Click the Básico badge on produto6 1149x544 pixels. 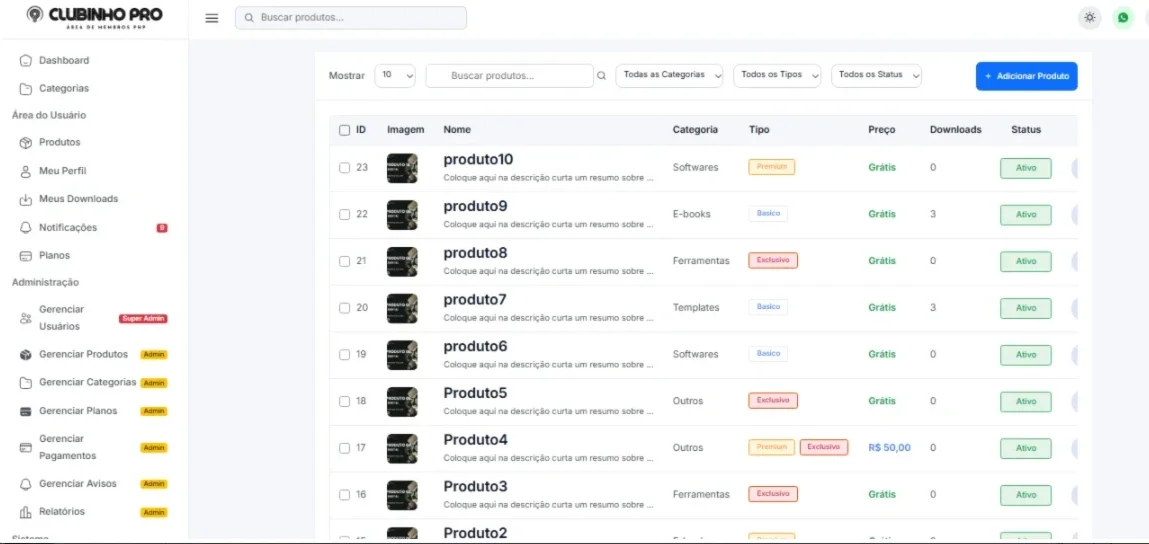(x=768, y=353)
